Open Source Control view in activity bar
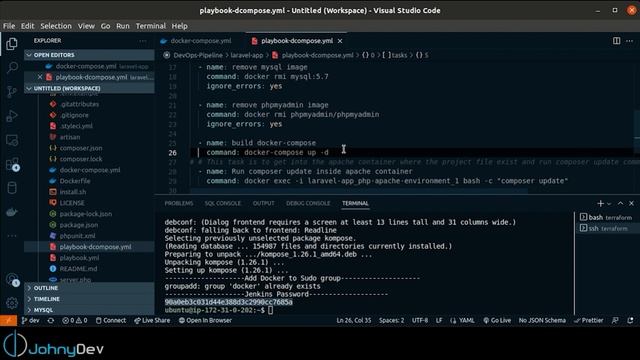 coord(12,91)
